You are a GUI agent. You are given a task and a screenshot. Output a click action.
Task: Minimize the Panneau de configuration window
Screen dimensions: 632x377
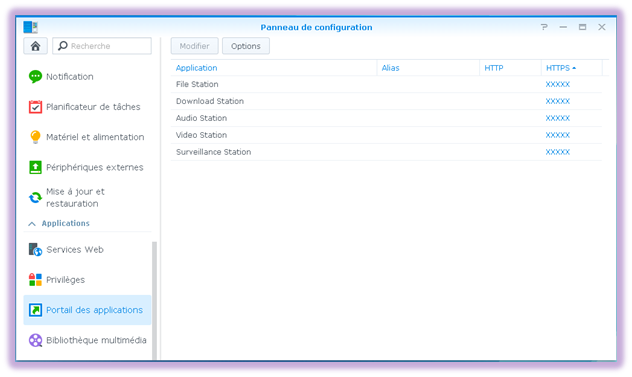click(x=563, y=27)
